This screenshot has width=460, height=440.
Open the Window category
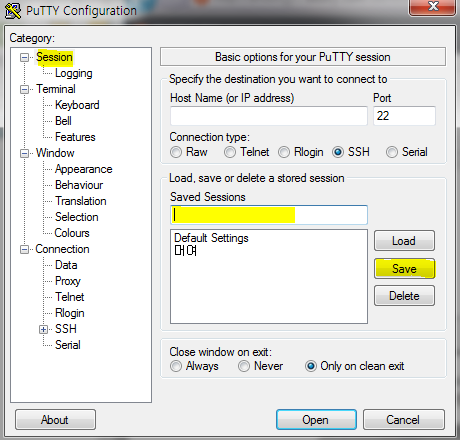(55, 153)
